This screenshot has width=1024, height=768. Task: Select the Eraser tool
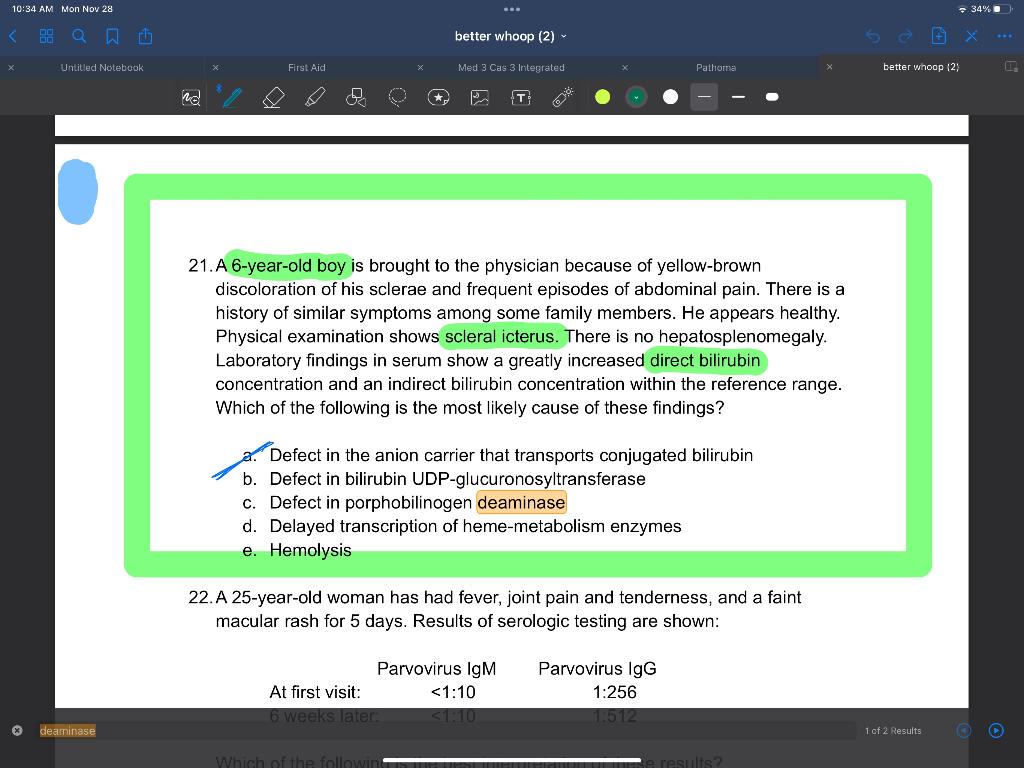(273, 97)
